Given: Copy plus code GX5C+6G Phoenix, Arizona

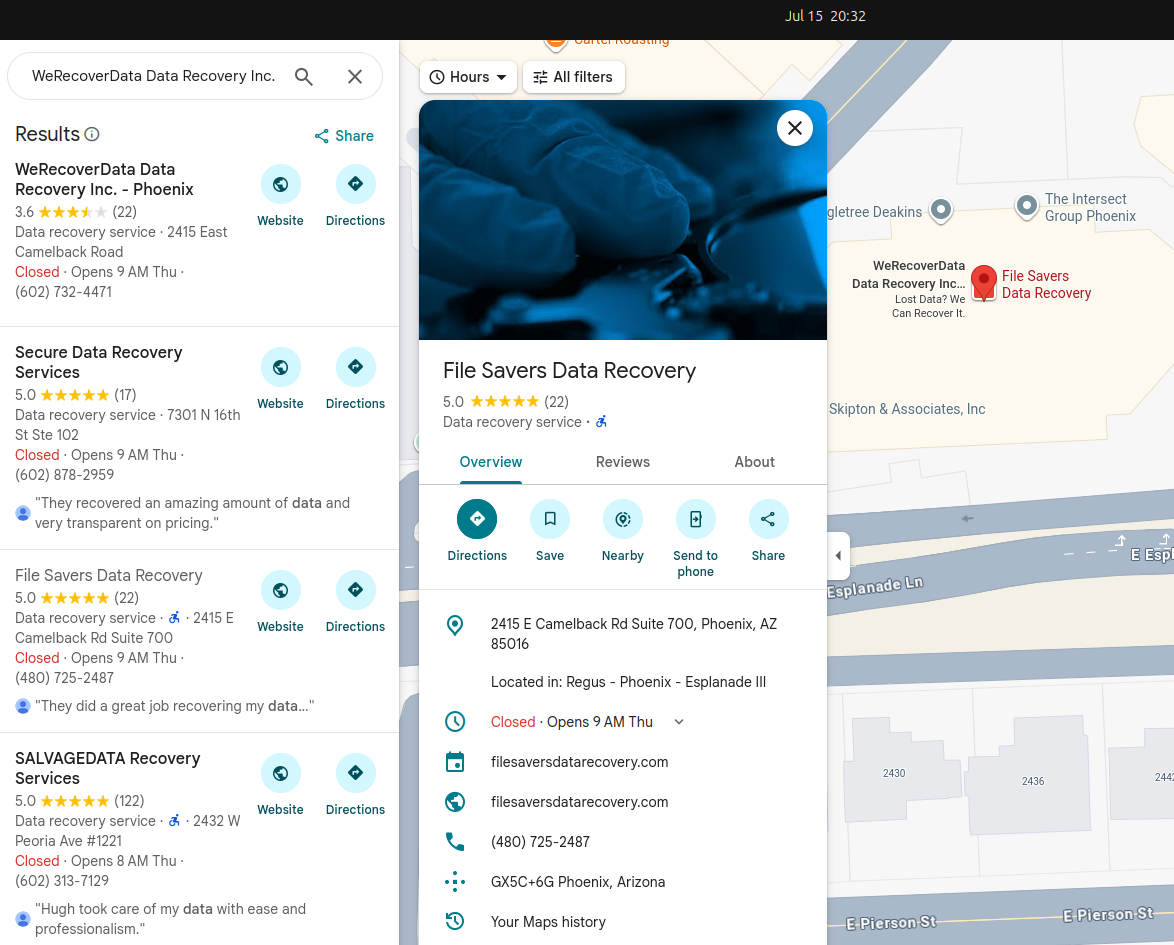Looking at the screenshot, I should (578, 882).
